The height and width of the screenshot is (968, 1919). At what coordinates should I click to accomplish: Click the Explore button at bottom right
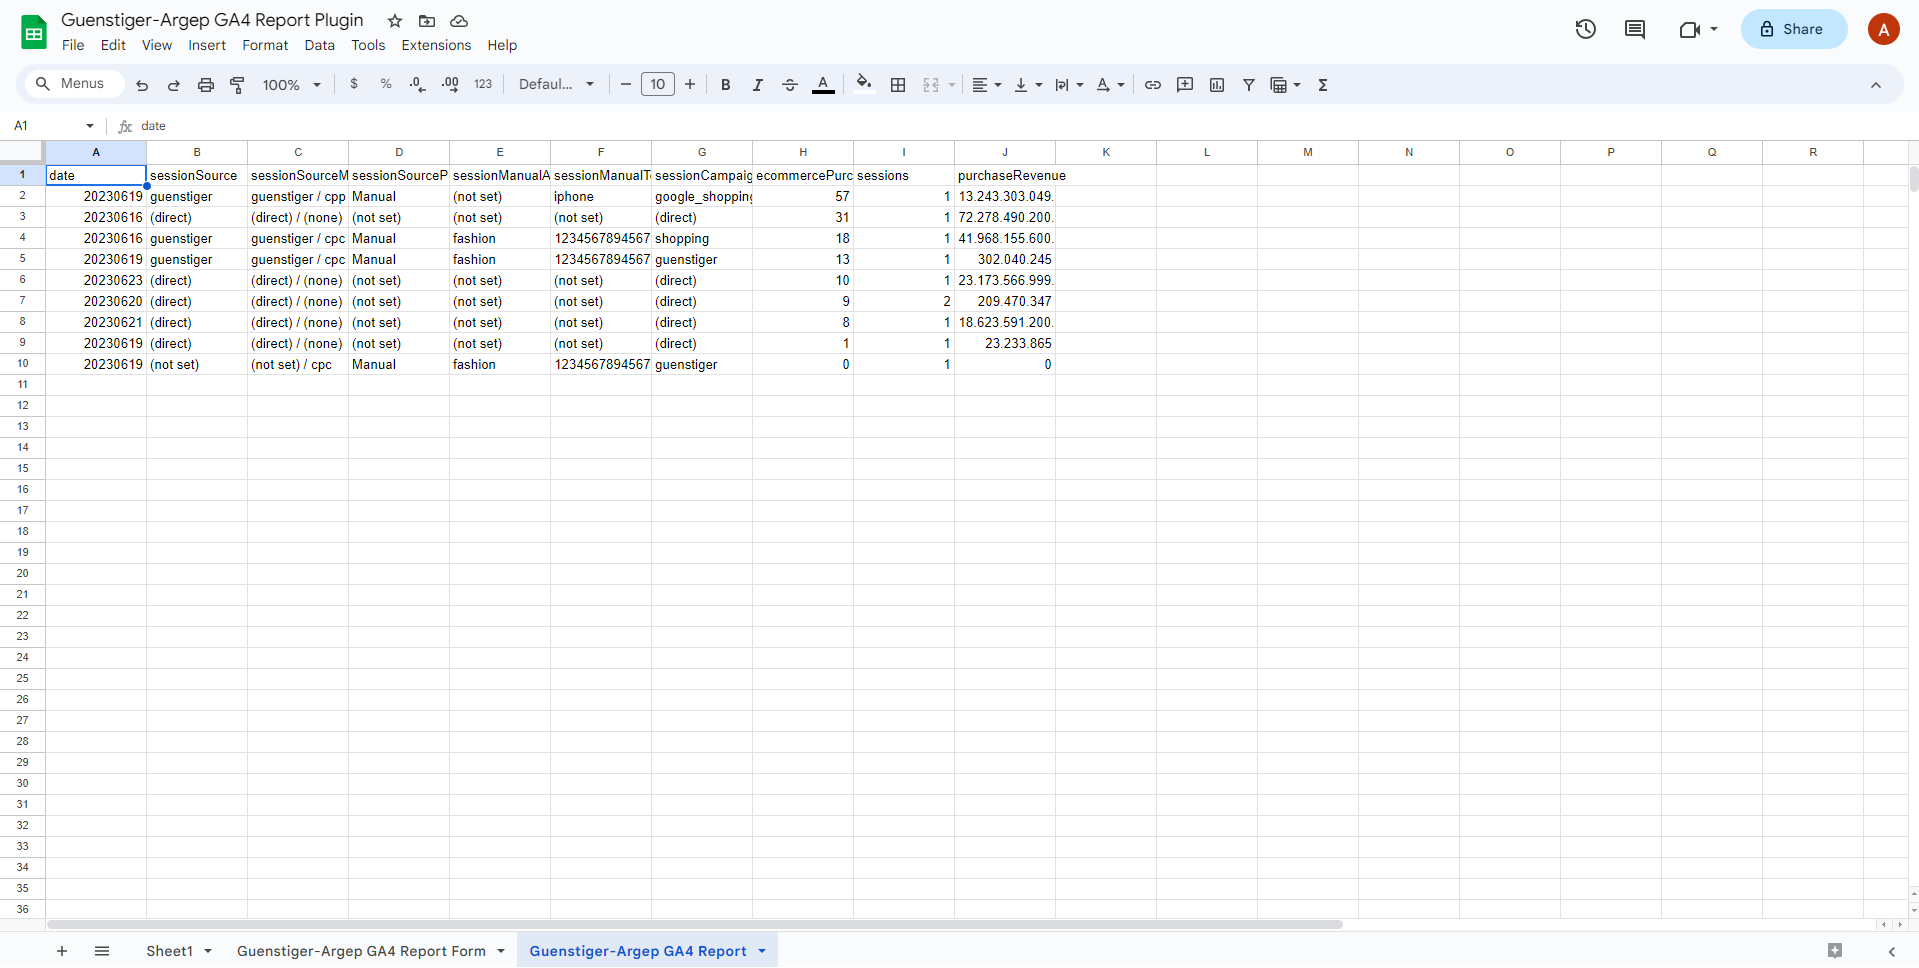(1835, 951)
